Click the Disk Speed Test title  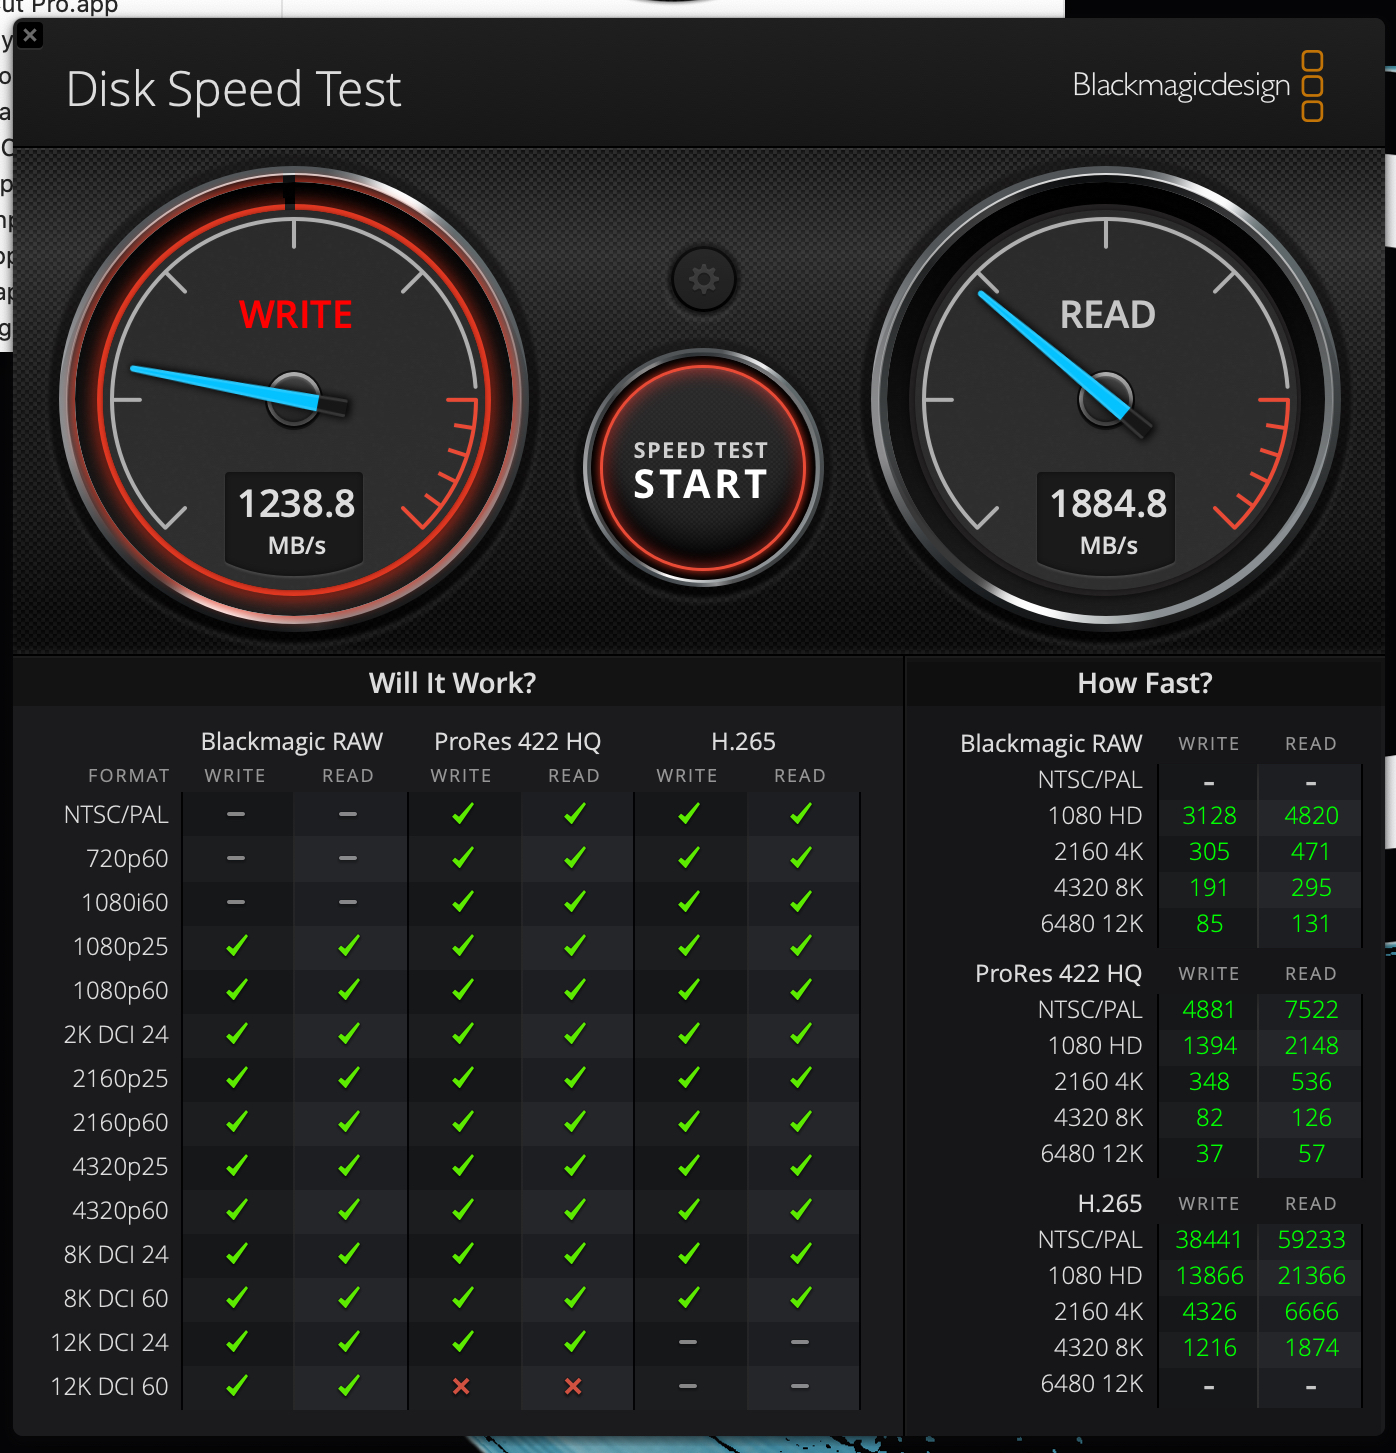click(233, 89)
